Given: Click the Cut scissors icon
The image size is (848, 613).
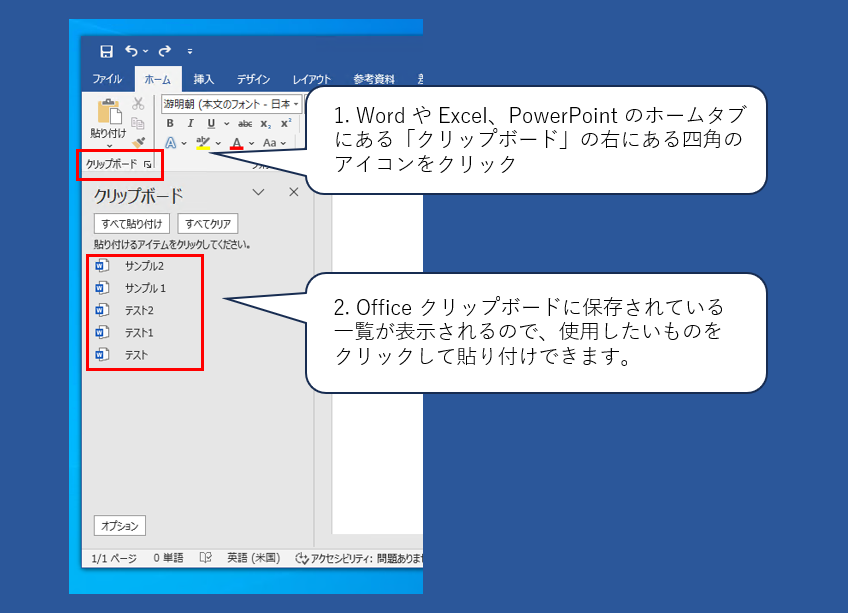Looking at the screenshot, I should (139, 104).
